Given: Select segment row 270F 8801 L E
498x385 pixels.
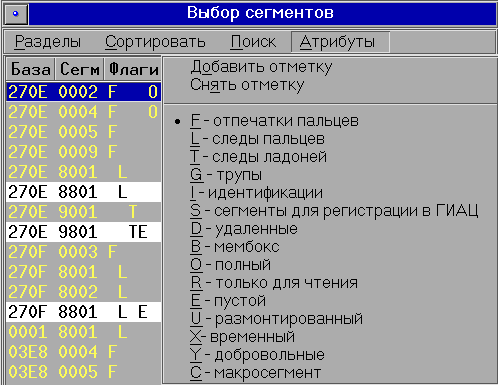Looking at the screenshot, I should click(83, 312).
